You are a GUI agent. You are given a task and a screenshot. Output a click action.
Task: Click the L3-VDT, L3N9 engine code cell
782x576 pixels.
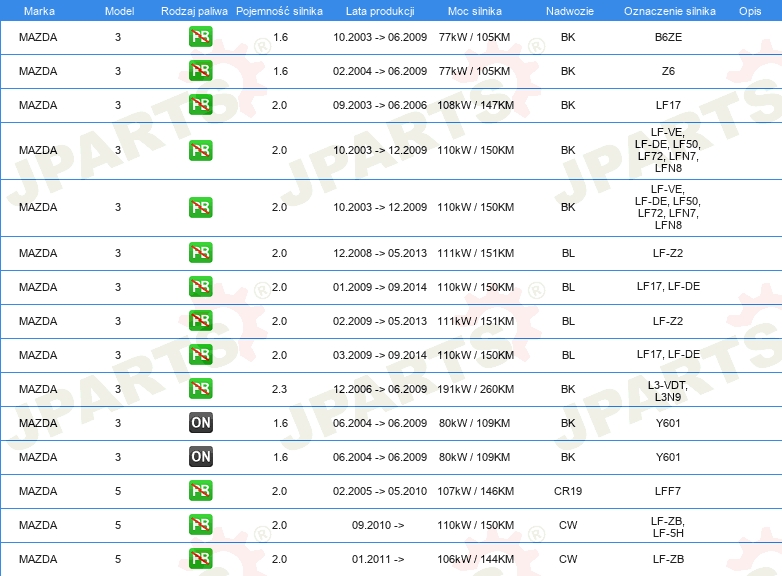[x=667, y=390]
